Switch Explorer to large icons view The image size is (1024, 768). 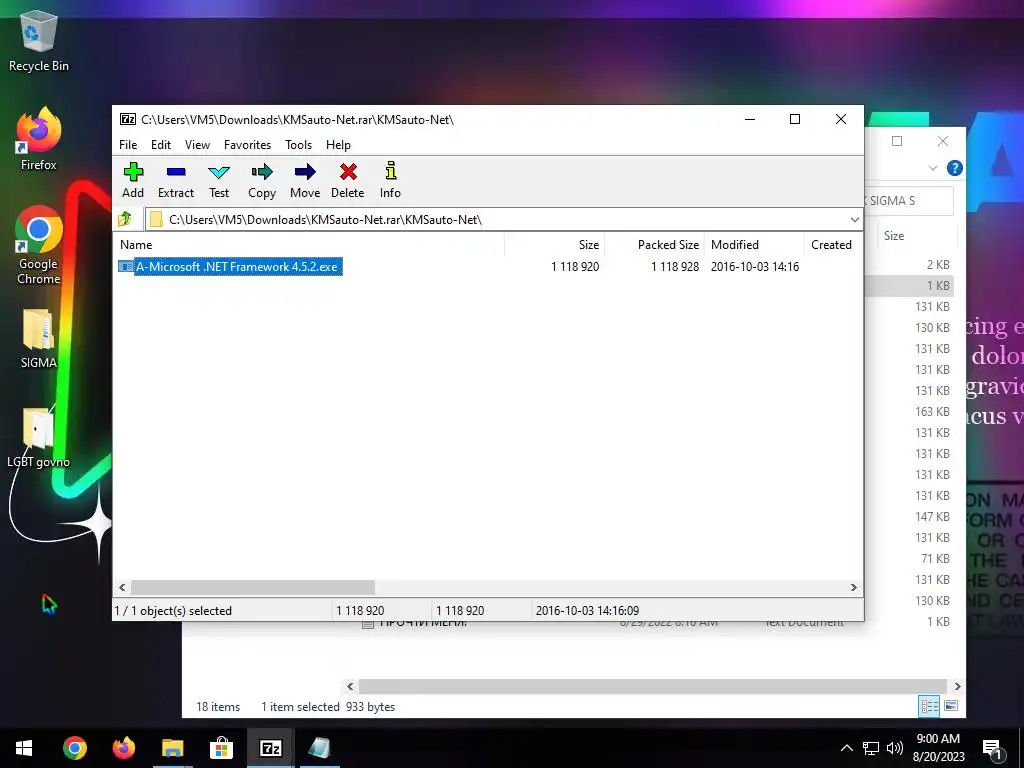coord(951,706)
